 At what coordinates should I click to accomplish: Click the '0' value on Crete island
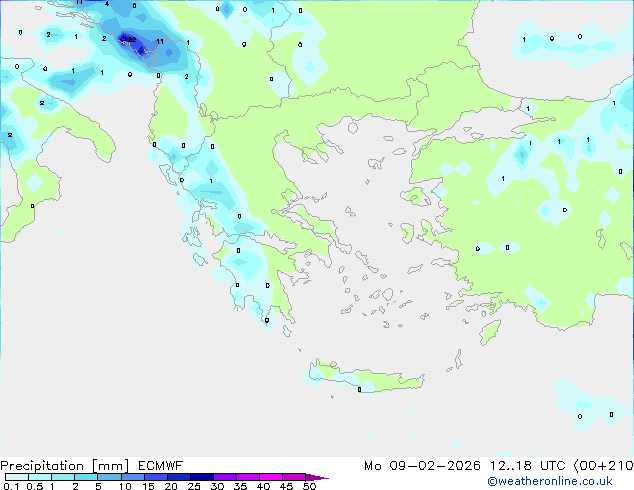click(x=359, y=390)
